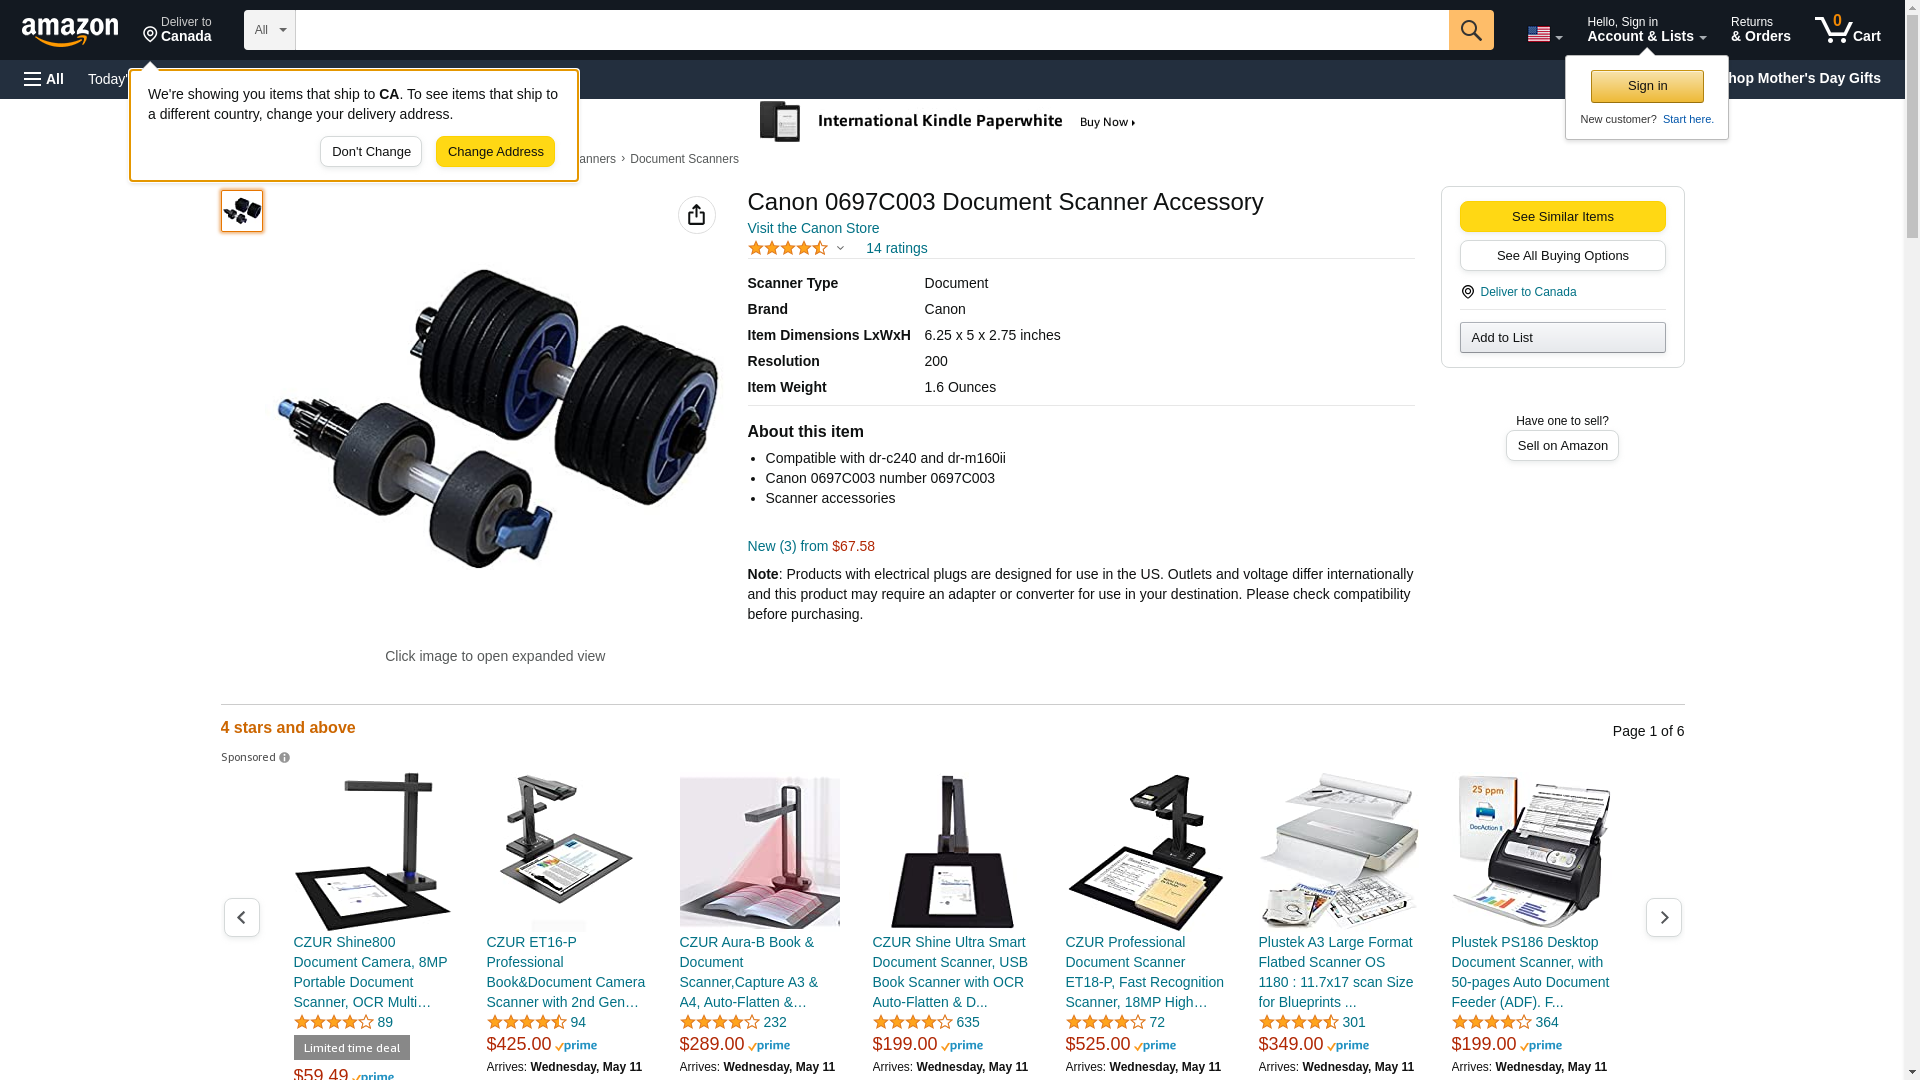The width and height of the screenshot is (1920, 1080).
Task: Select the scanner roller product thumbnail
Action: click(242, 211)
